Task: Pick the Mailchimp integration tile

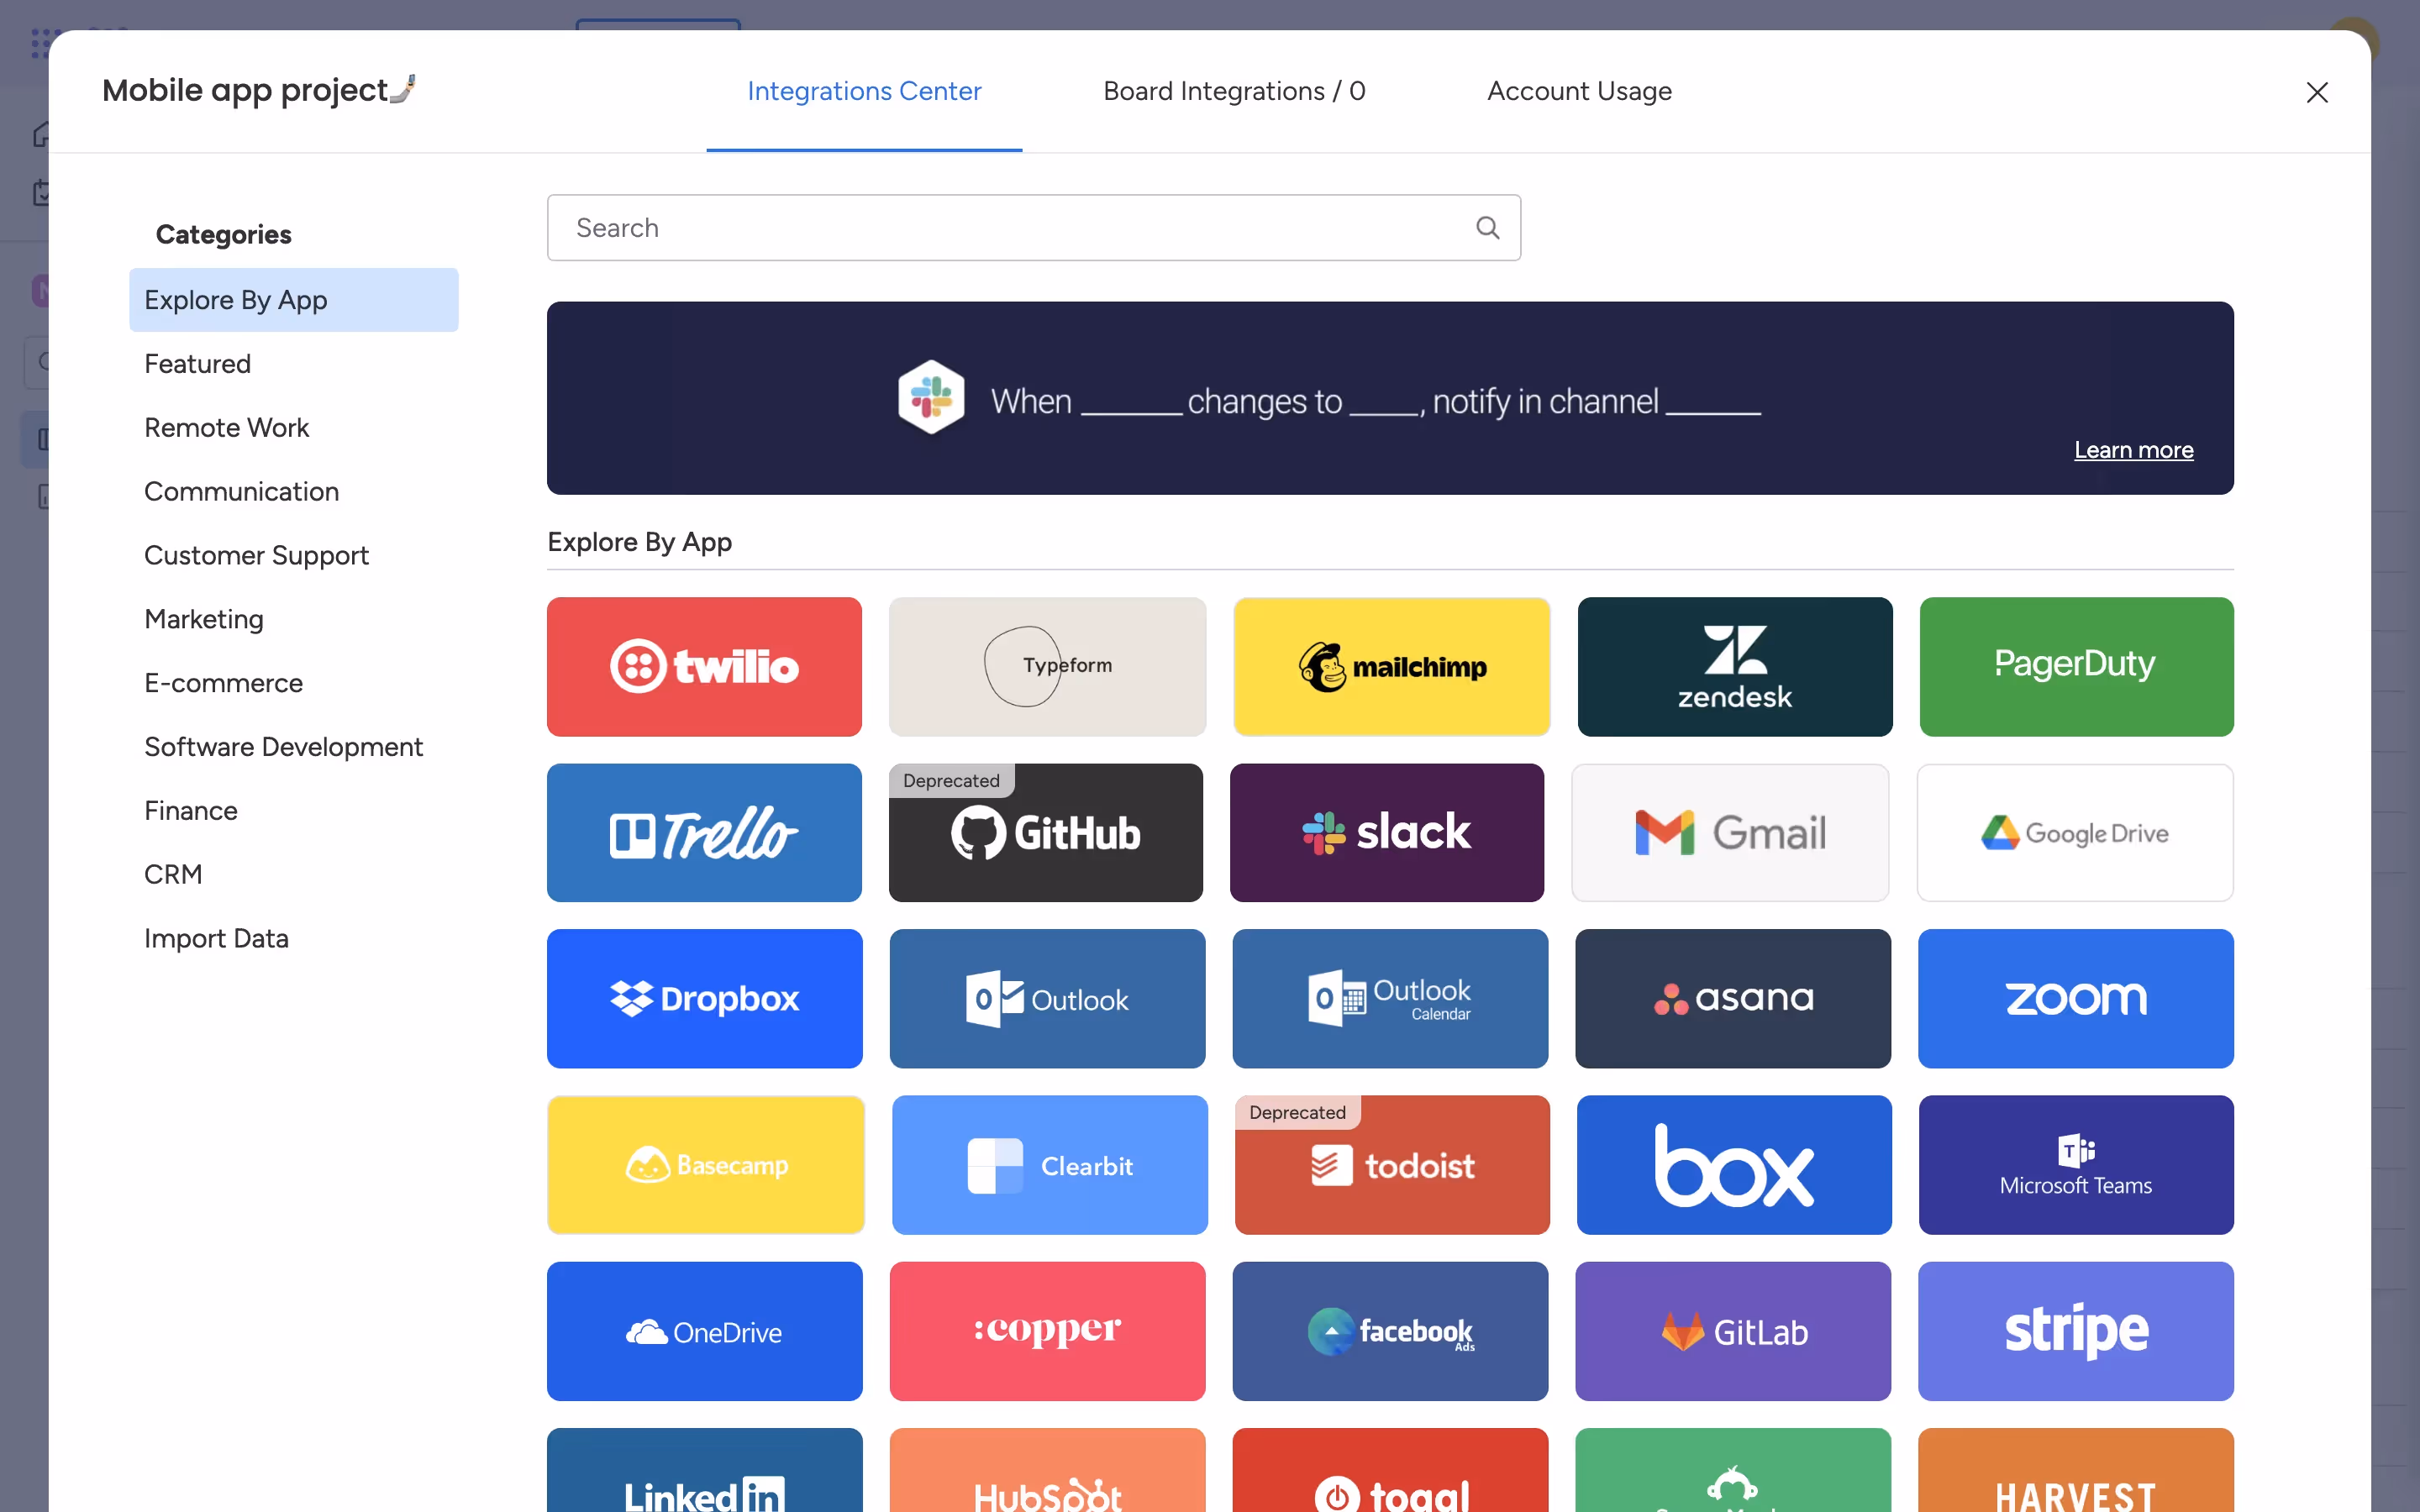Action: coord(1391,666)
